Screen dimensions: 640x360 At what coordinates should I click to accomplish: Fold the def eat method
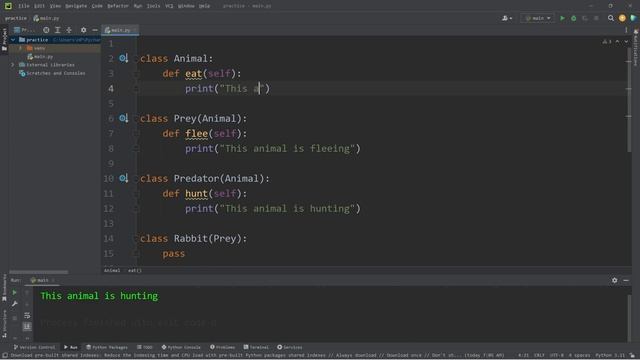(x=136, y=73)
